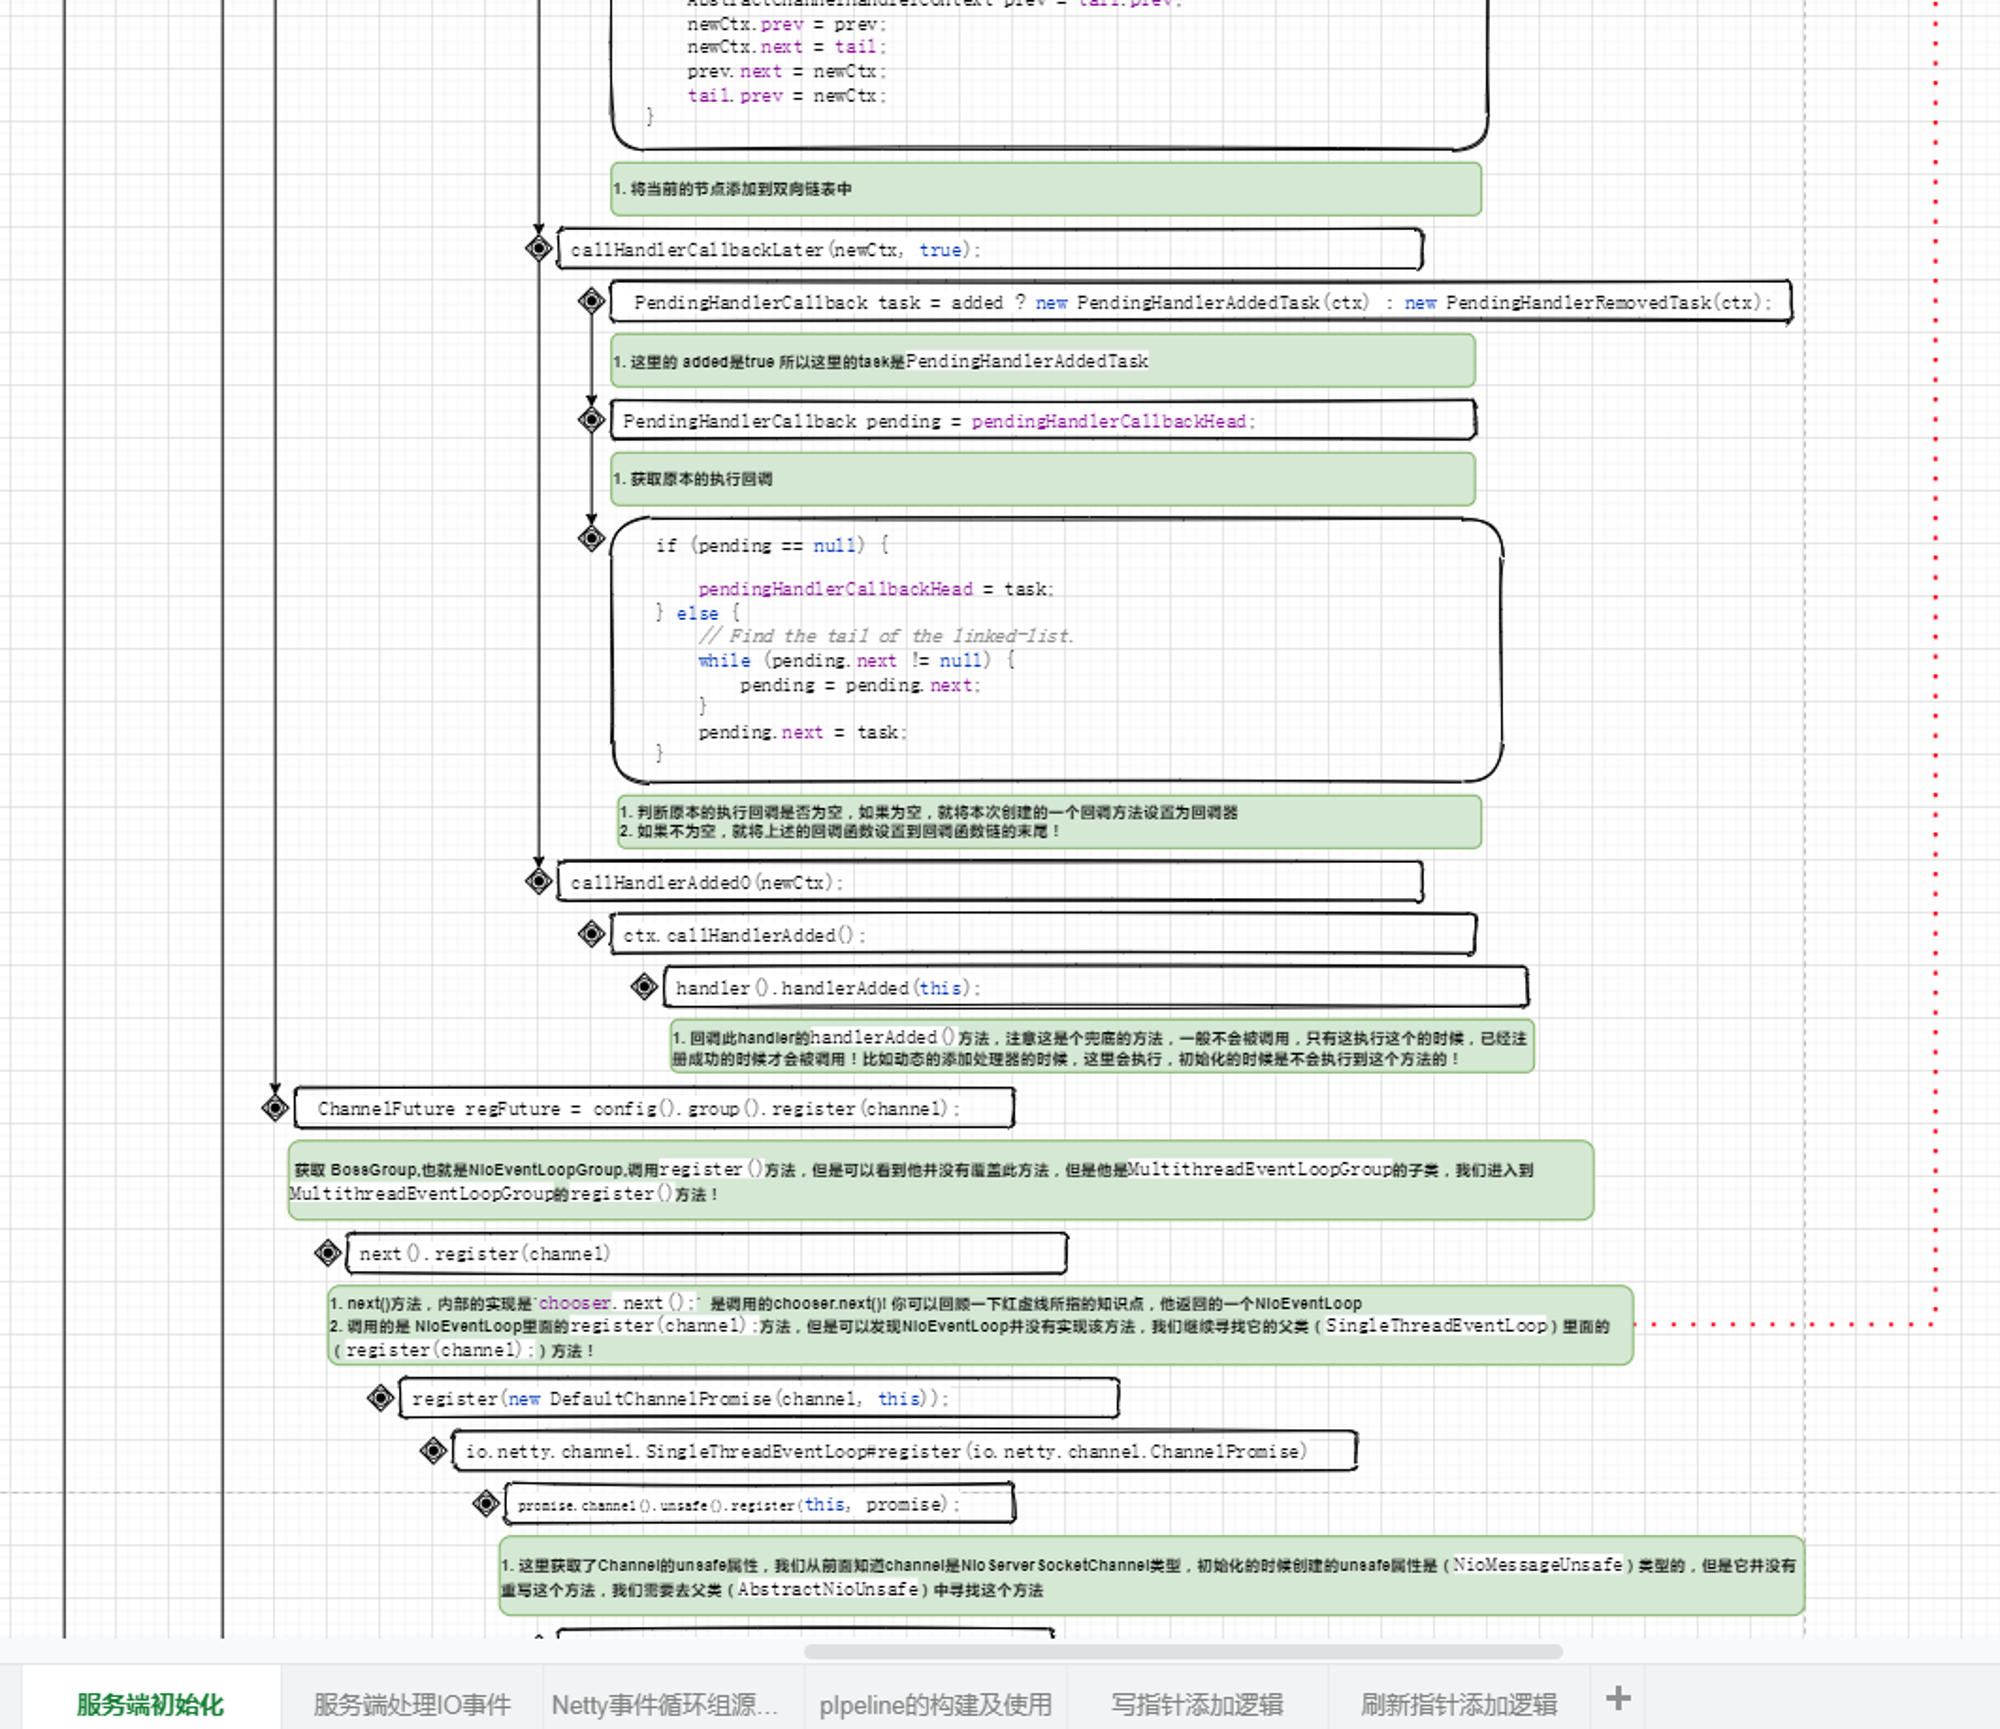
Task: Select the SingleThreadEventLoop#register box
Action: click(x=905, y=1451)
